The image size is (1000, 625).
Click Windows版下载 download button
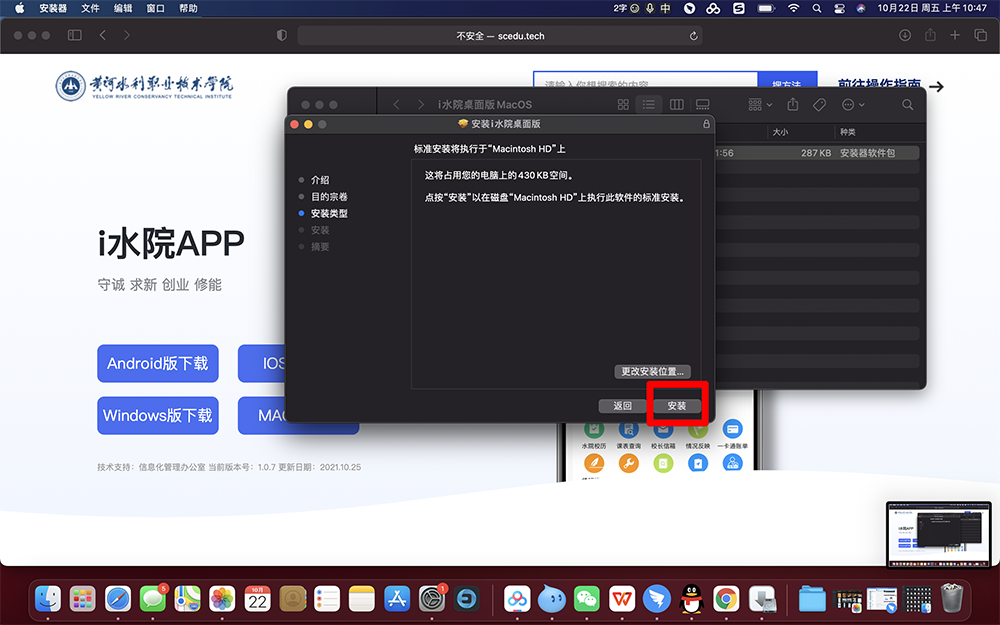point(158,416)
